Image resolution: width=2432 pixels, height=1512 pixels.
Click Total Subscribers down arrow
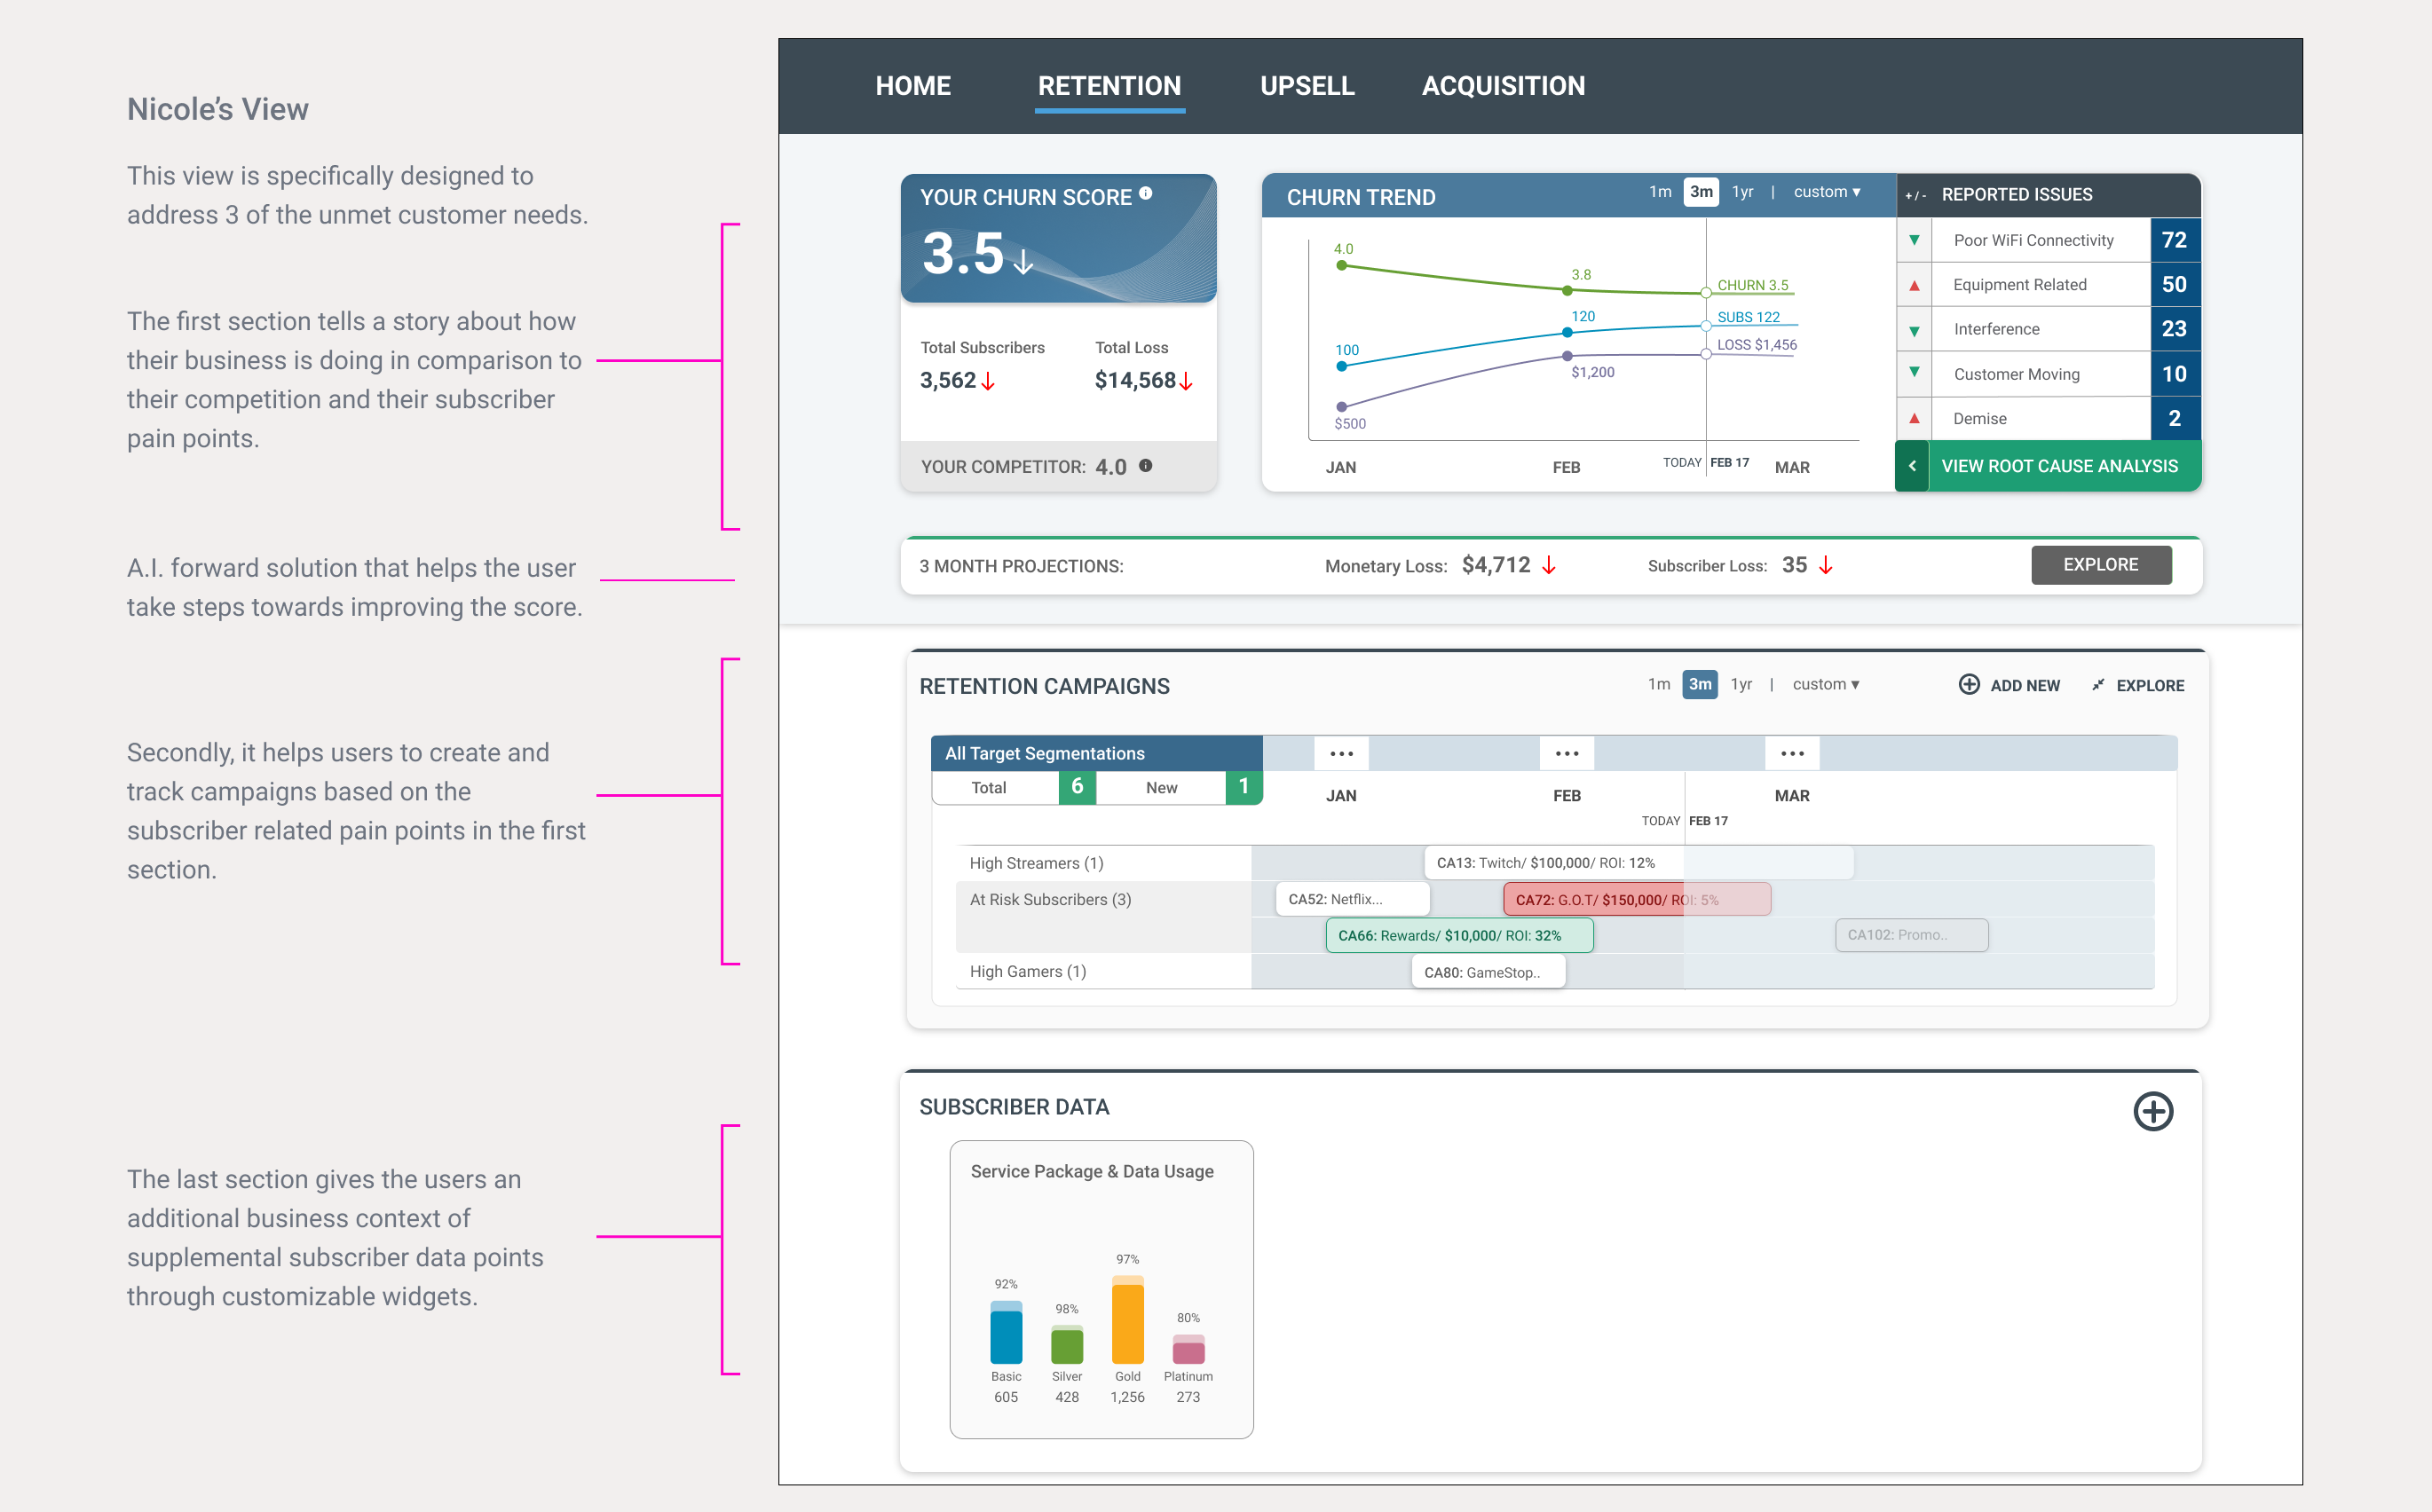[x=988, y=381]
